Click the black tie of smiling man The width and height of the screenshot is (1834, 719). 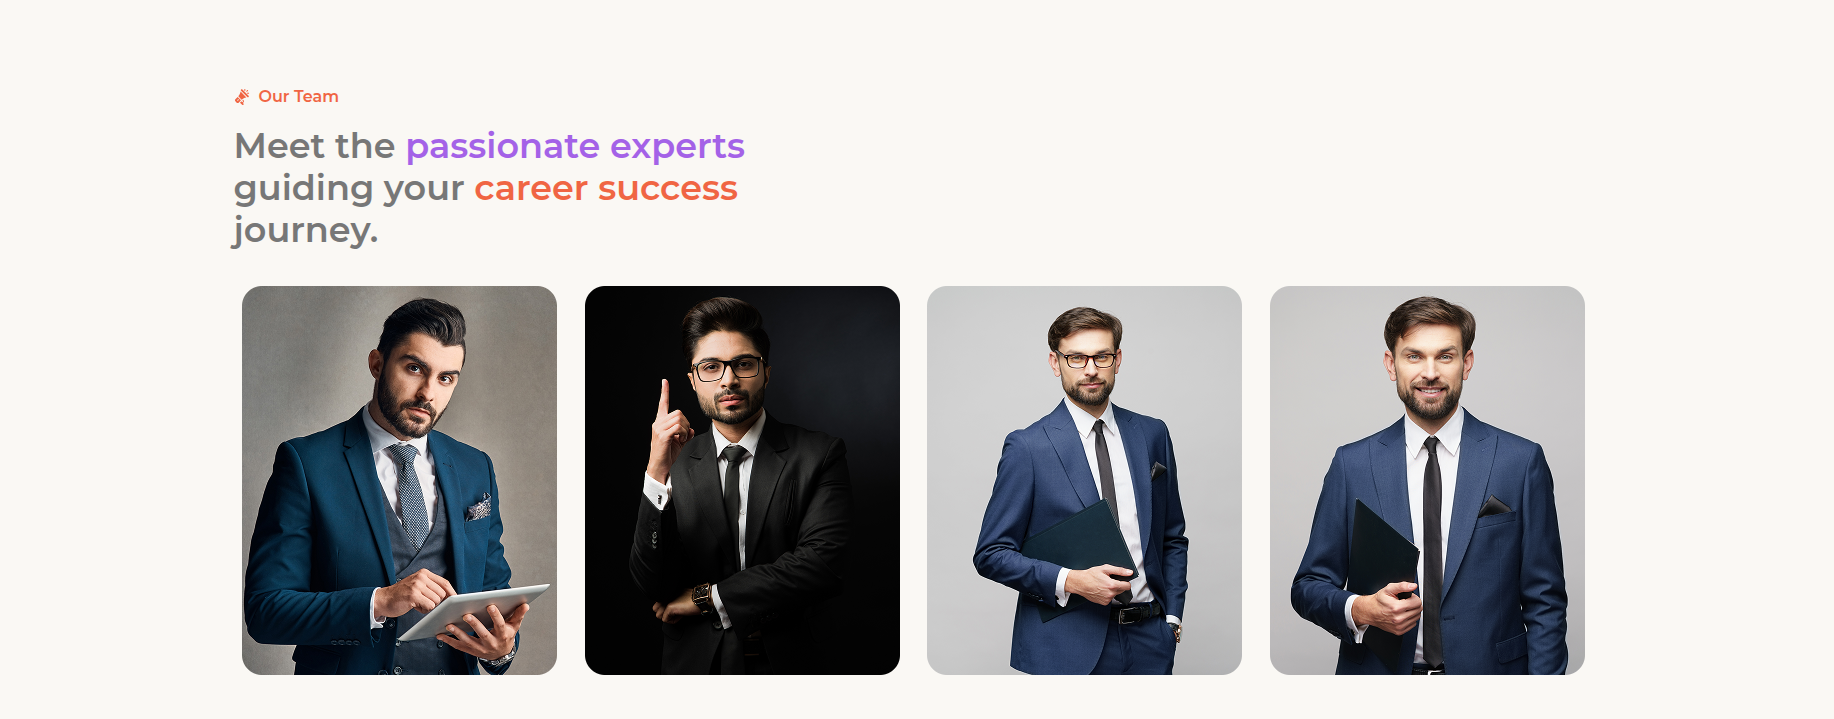tap(1432, 550)
